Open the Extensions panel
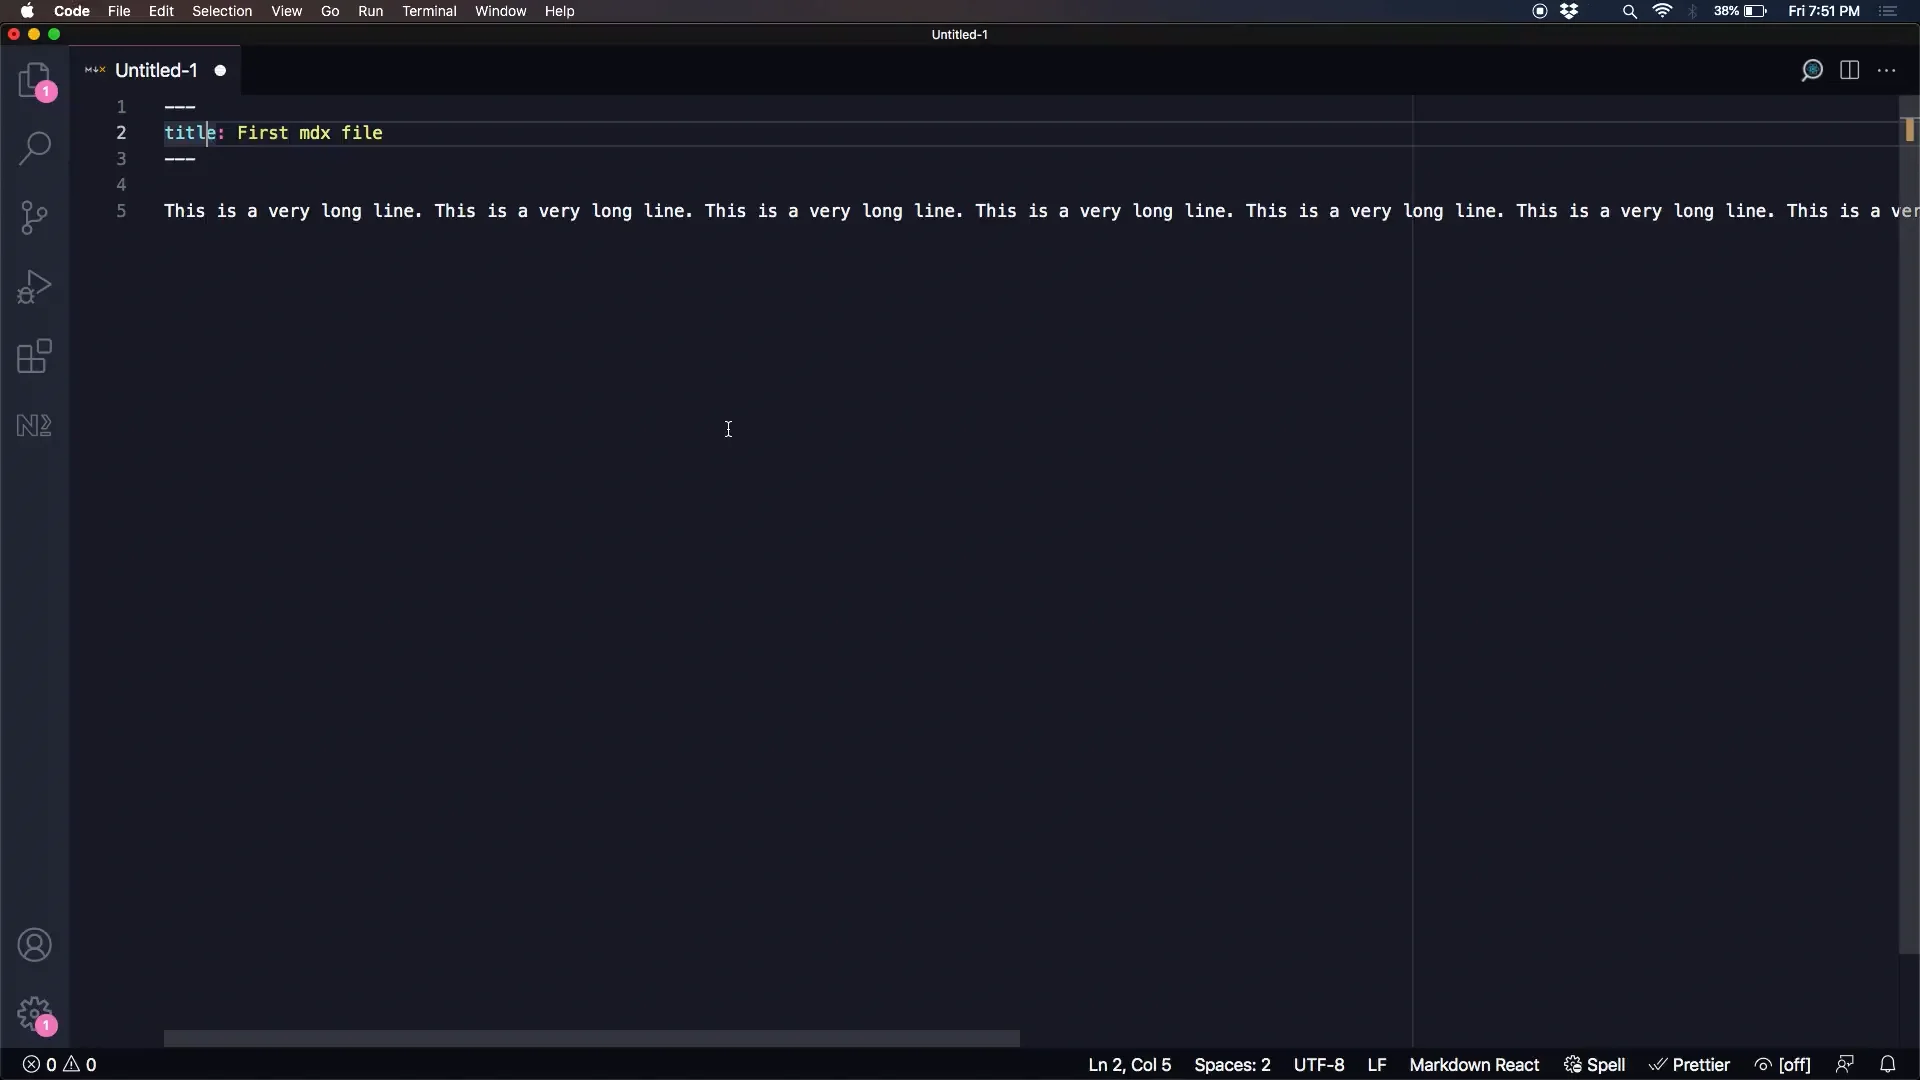Viewport: 1920px width, 1080px height. tap(35, 356)
